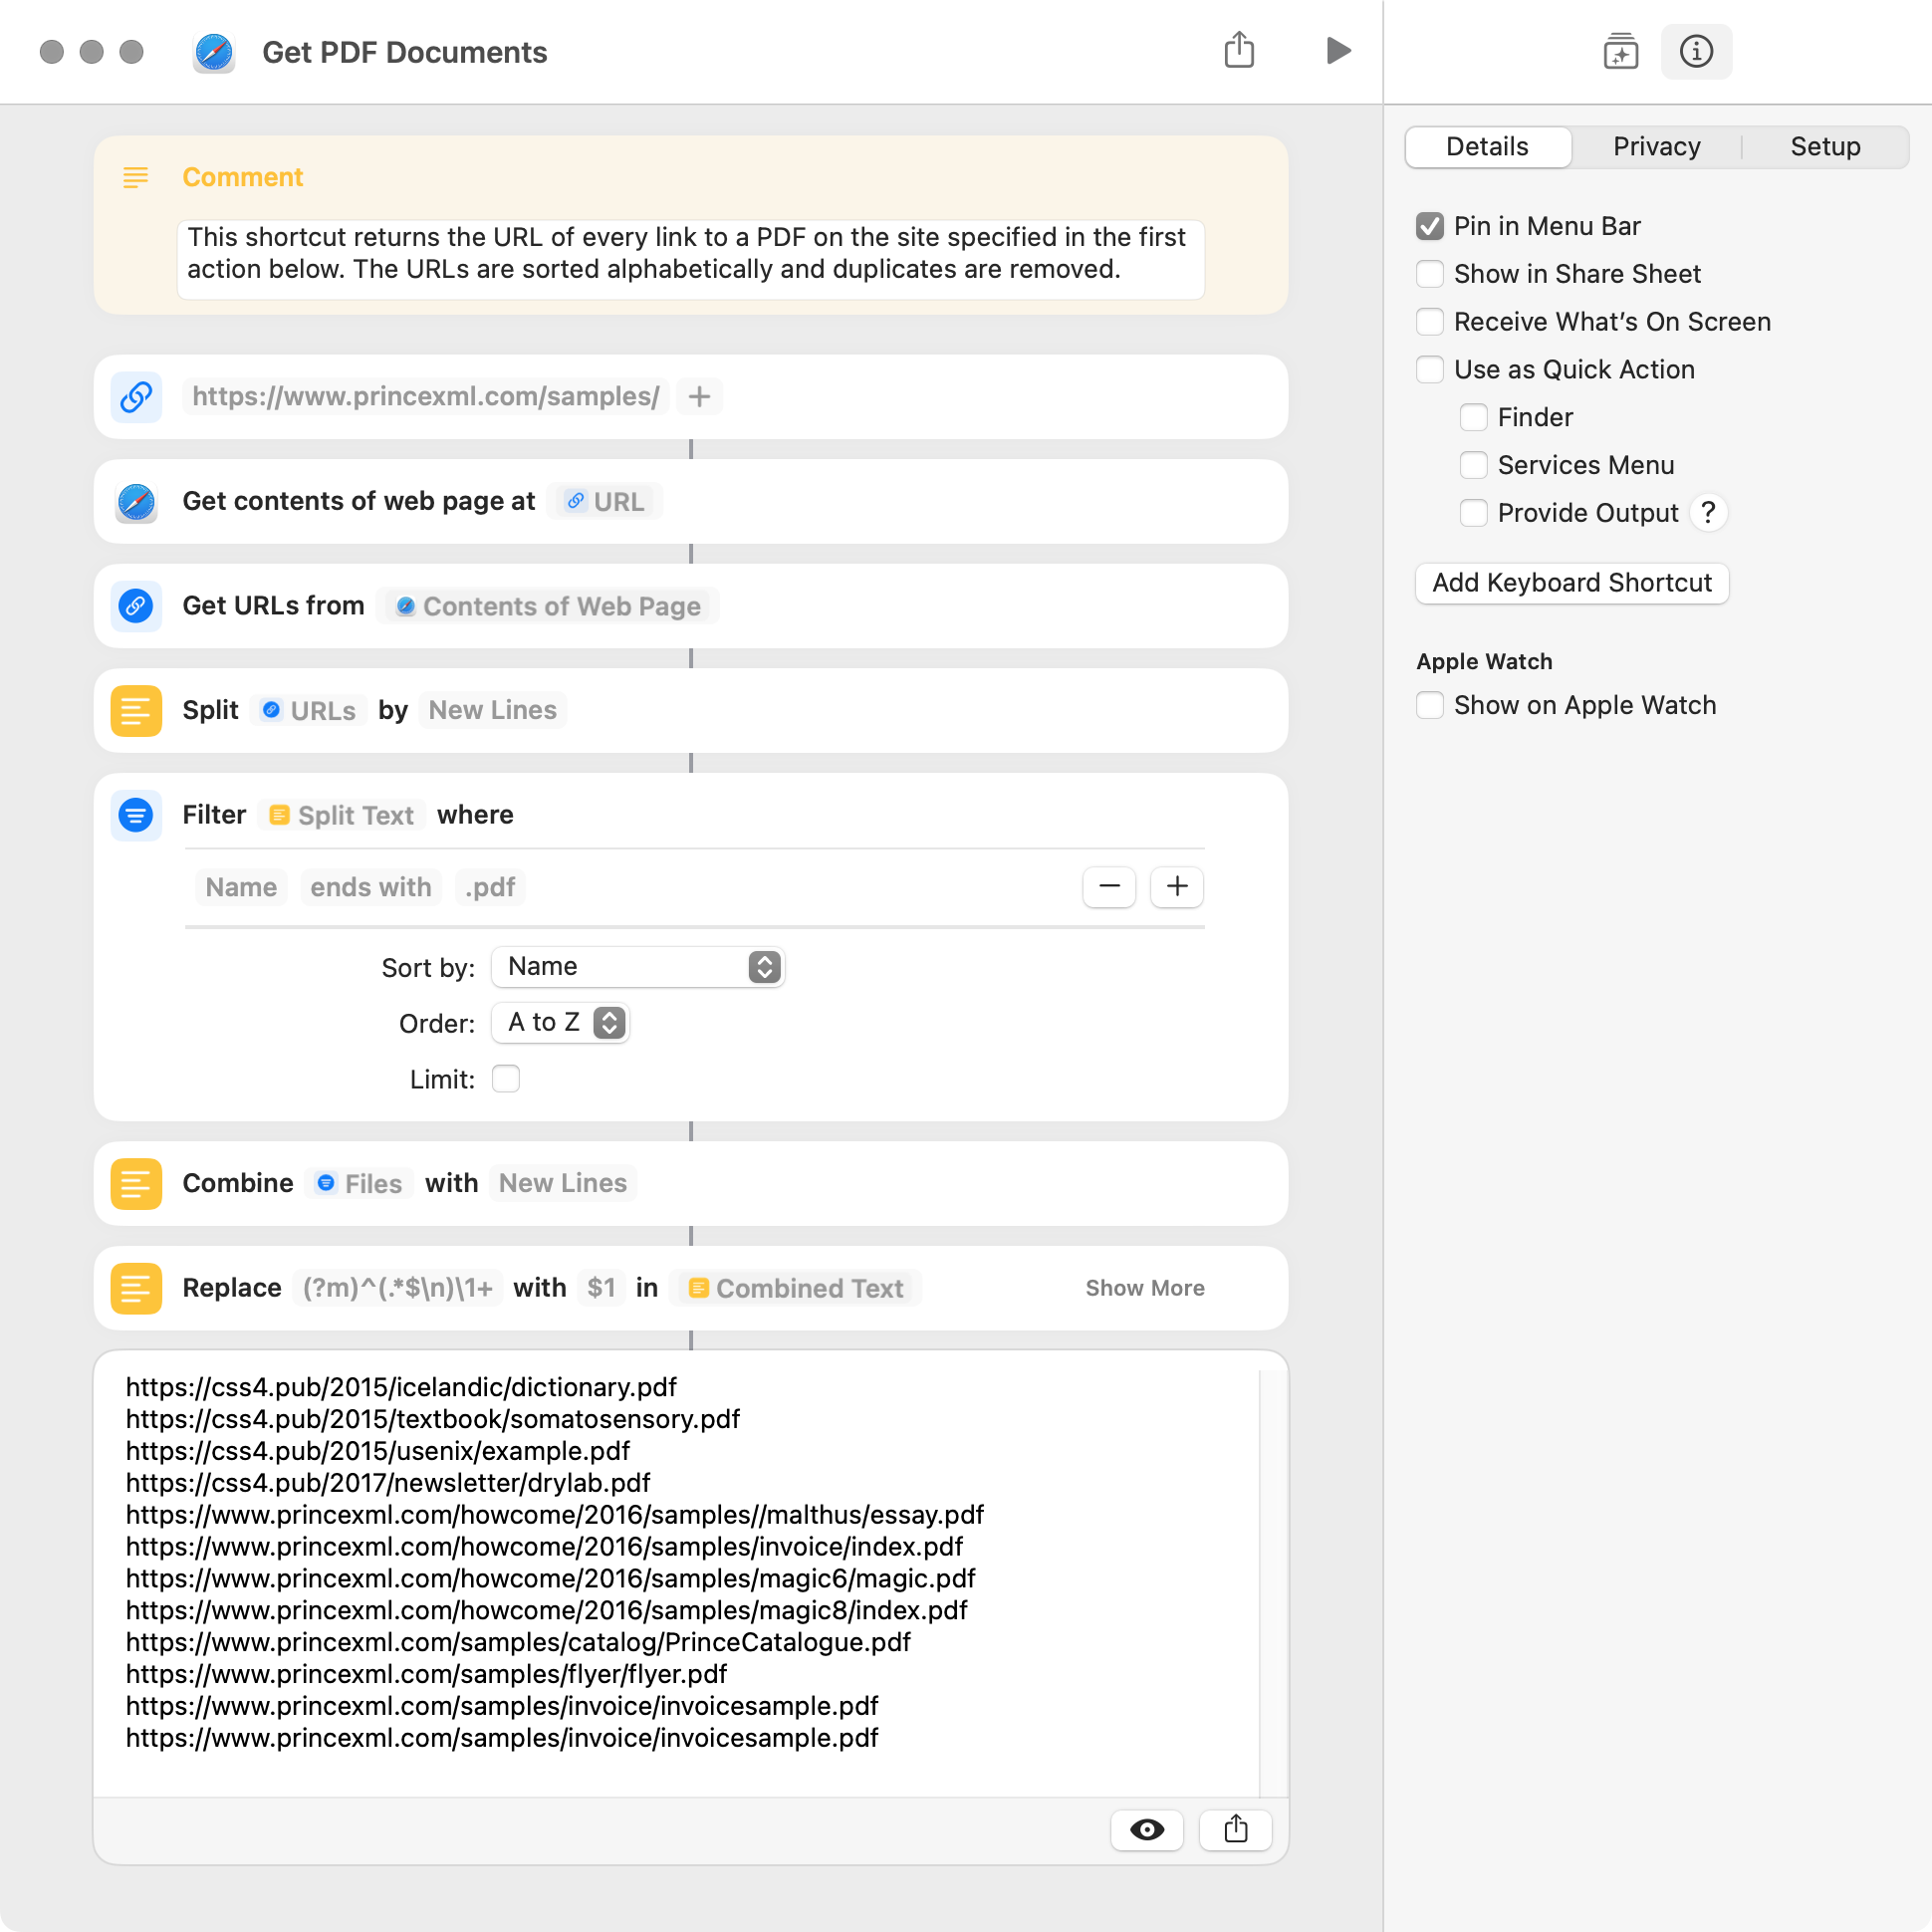Click the Comment action icon
Viewport: 1932px width, 1932px height.
(x=135, y=177)
